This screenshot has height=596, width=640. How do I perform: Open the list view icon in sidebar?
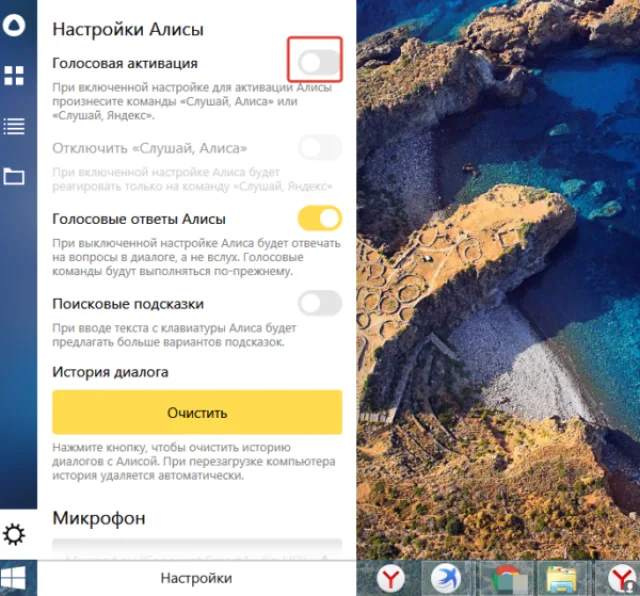(x=14, y=126)
